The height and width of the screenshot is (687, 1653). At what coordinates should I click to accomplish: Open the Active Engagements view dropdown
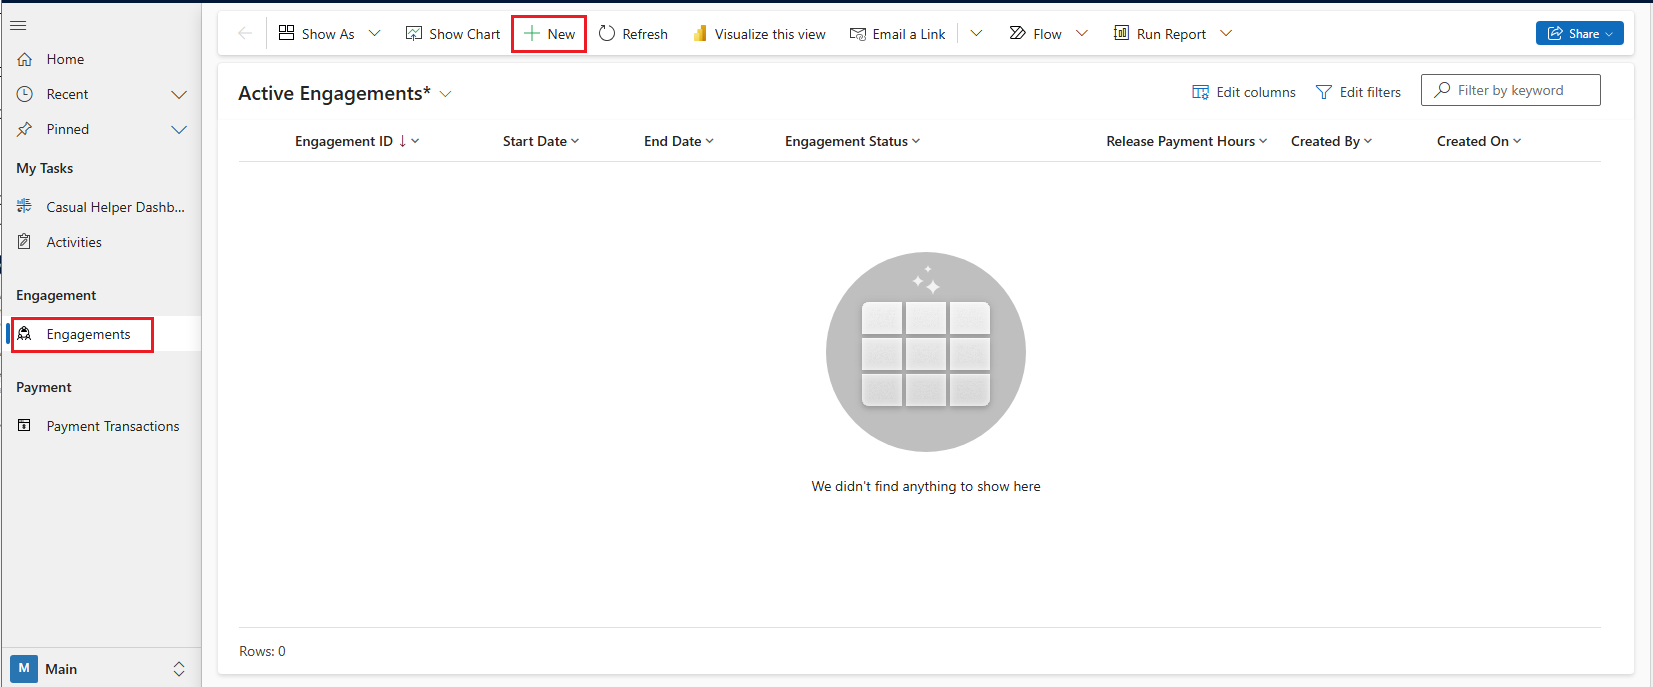point(446,94)
